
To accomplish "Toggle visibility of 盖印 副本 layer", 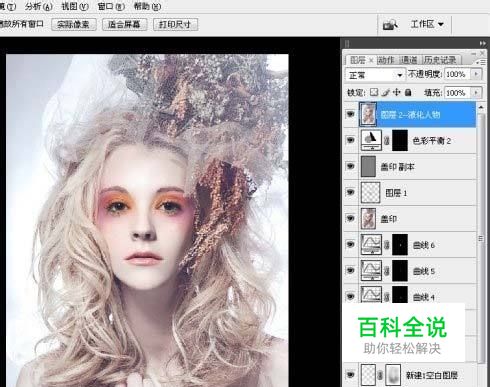I will coord(350,166).
